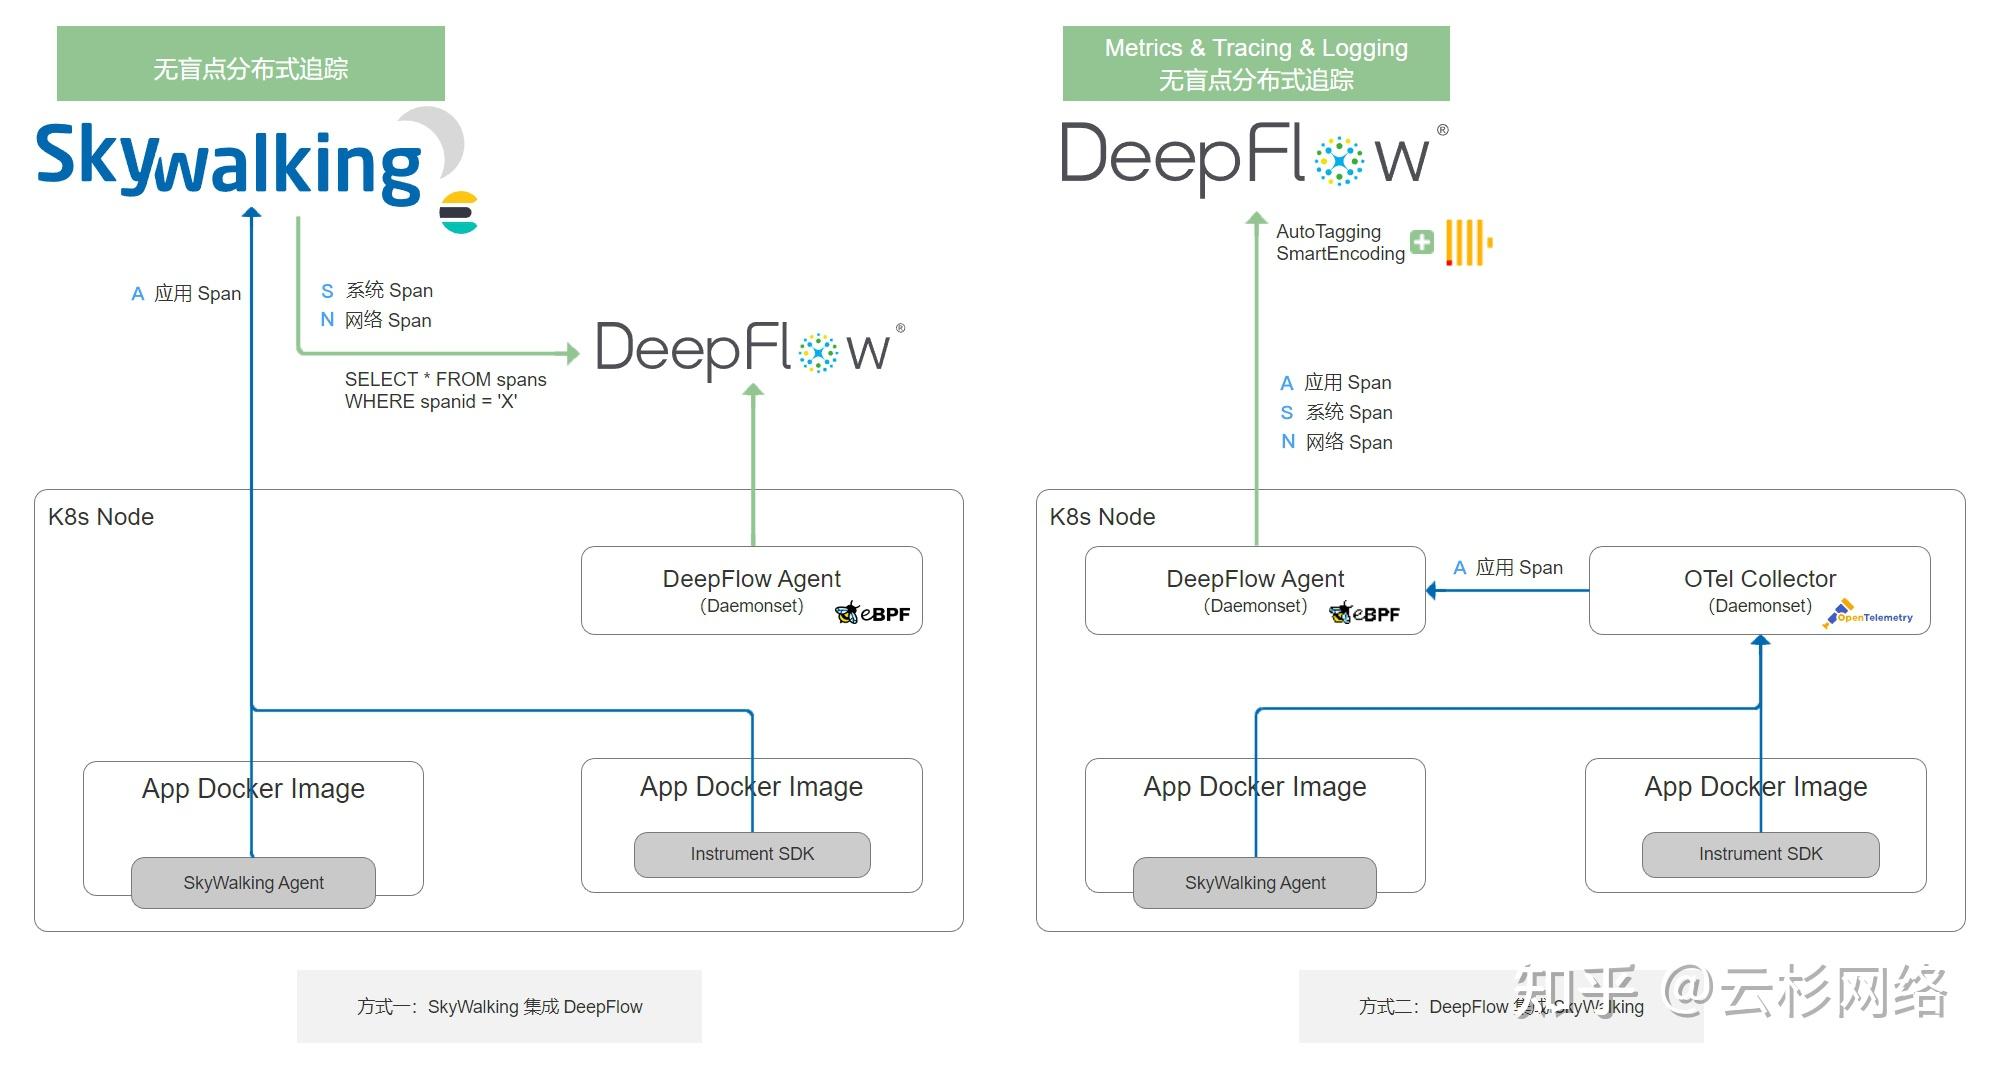Click the green 无盲点分布式追踪 banner

pos(251,63)
